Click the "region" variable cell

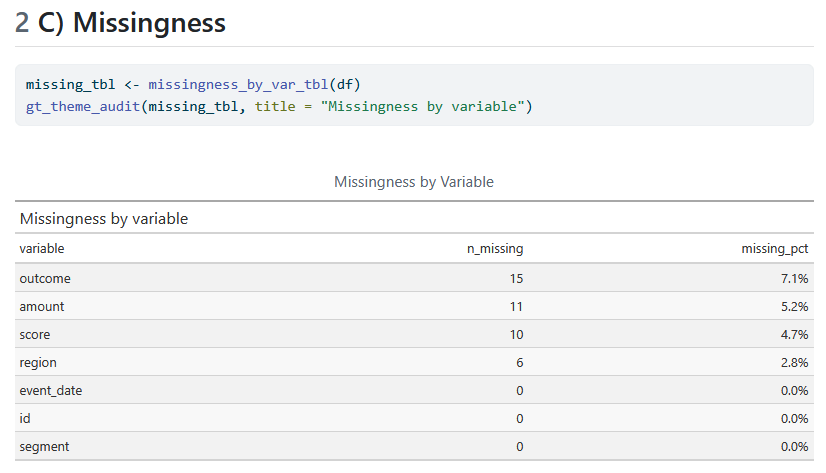[x=38, y=363]
